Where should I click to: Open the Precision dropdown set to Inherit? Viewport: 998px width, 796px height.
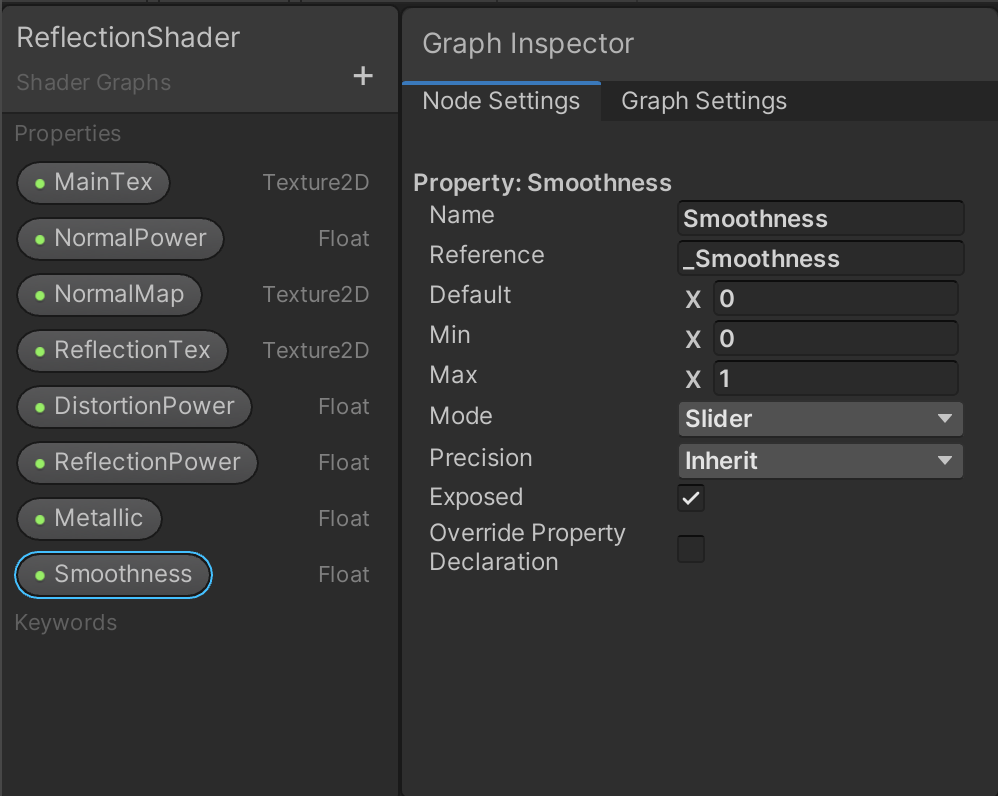pos(820,461)
